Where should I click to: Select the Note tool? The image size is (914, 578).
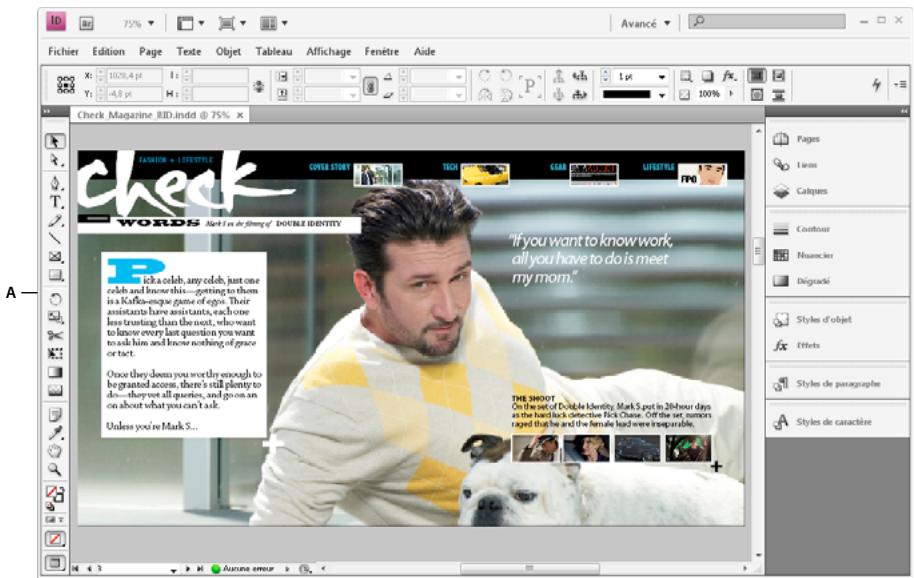tap(55, 415)
